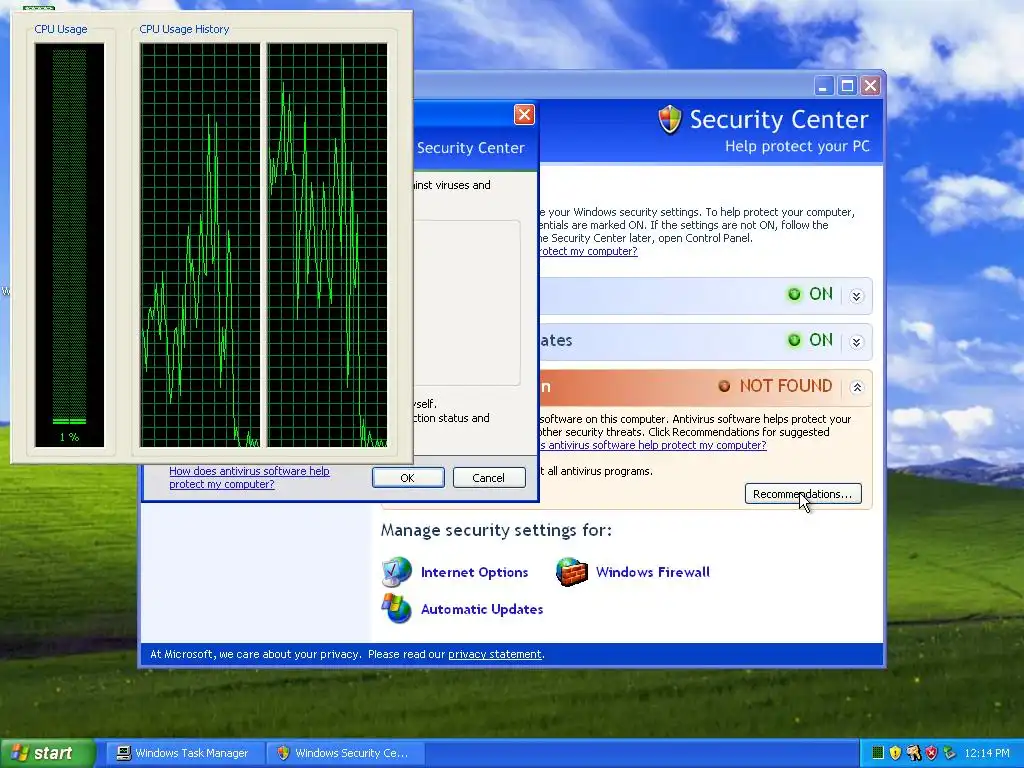Expand the first ON security section
Viewport: 1024px width, 768px height.
point(857,296)
